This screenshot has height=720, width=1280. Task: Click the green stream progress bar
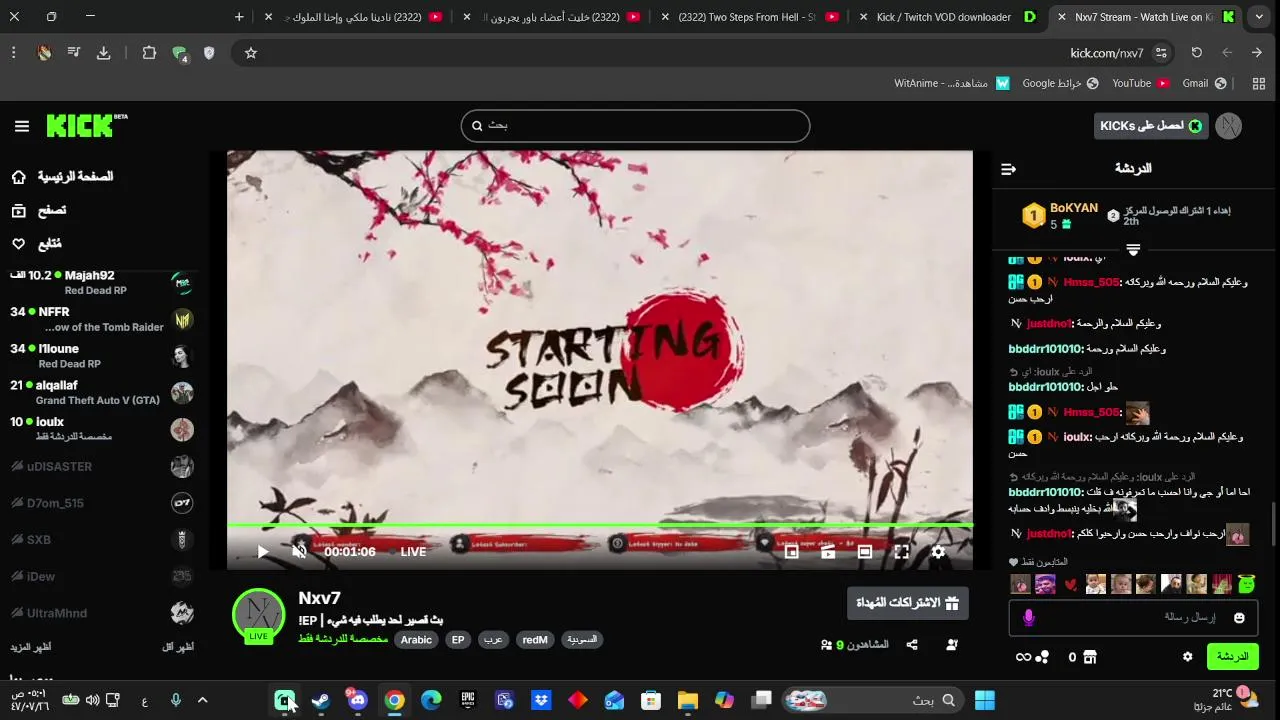point(600,525)
